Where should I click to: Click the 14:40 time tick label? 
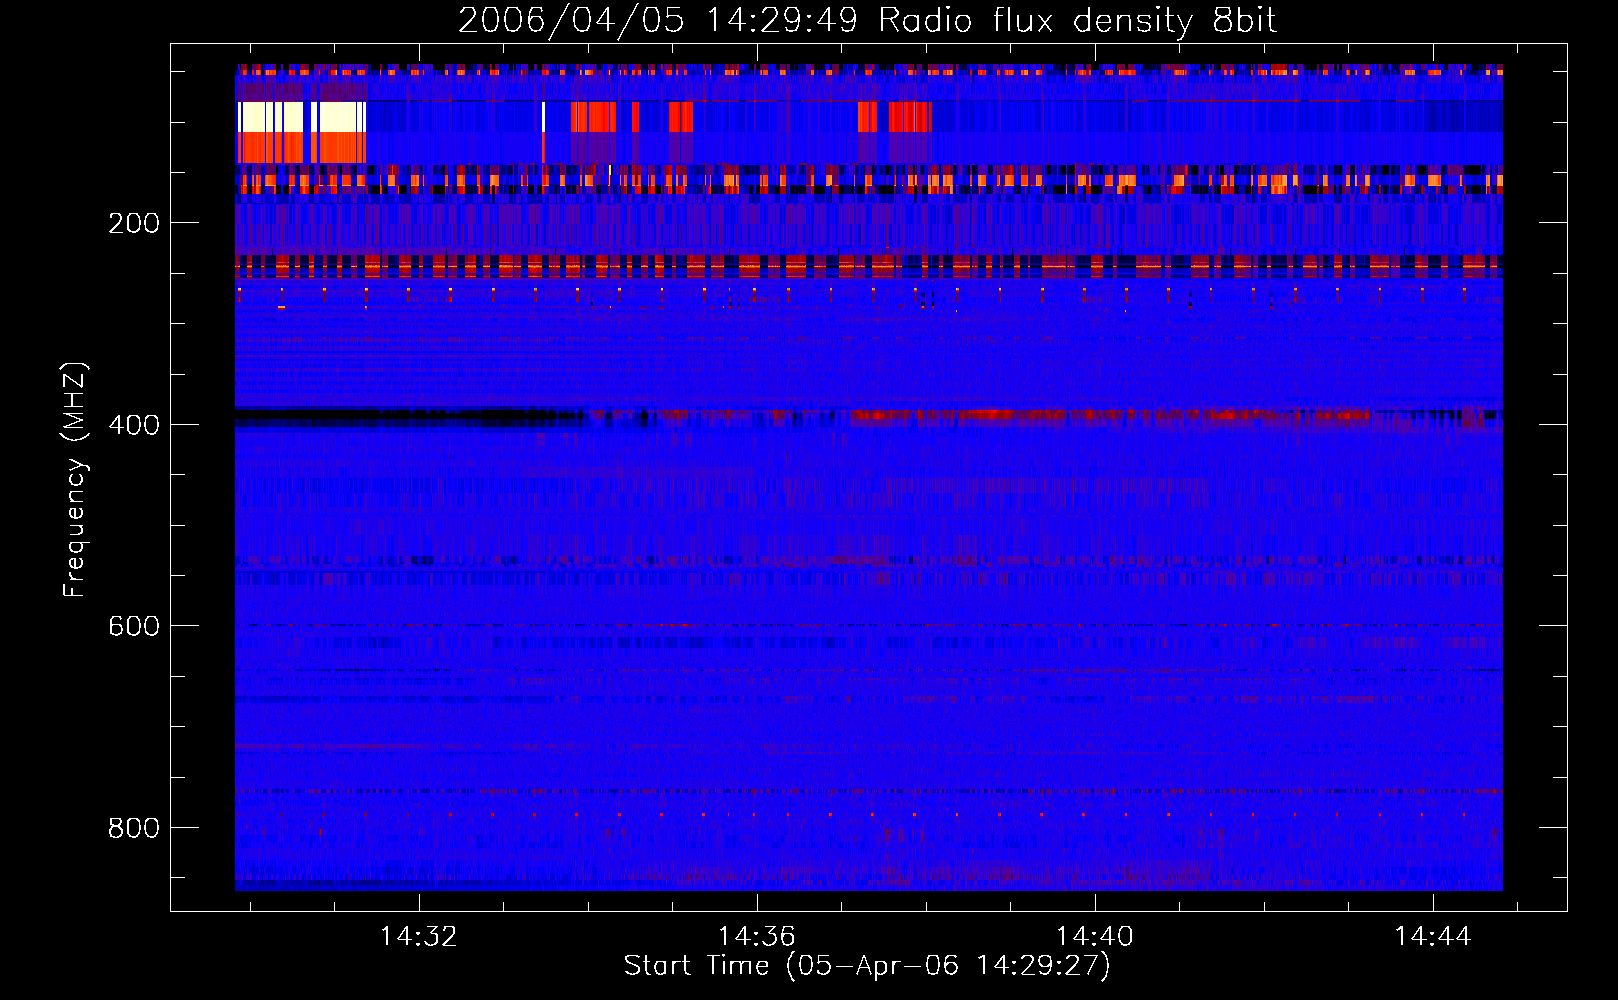tap(1095, 936)
